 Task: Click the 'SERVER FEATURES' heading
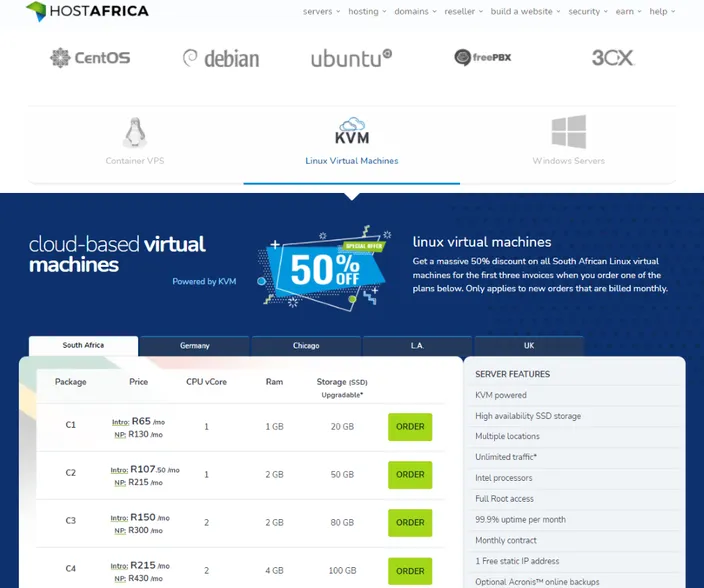[512, 374]
